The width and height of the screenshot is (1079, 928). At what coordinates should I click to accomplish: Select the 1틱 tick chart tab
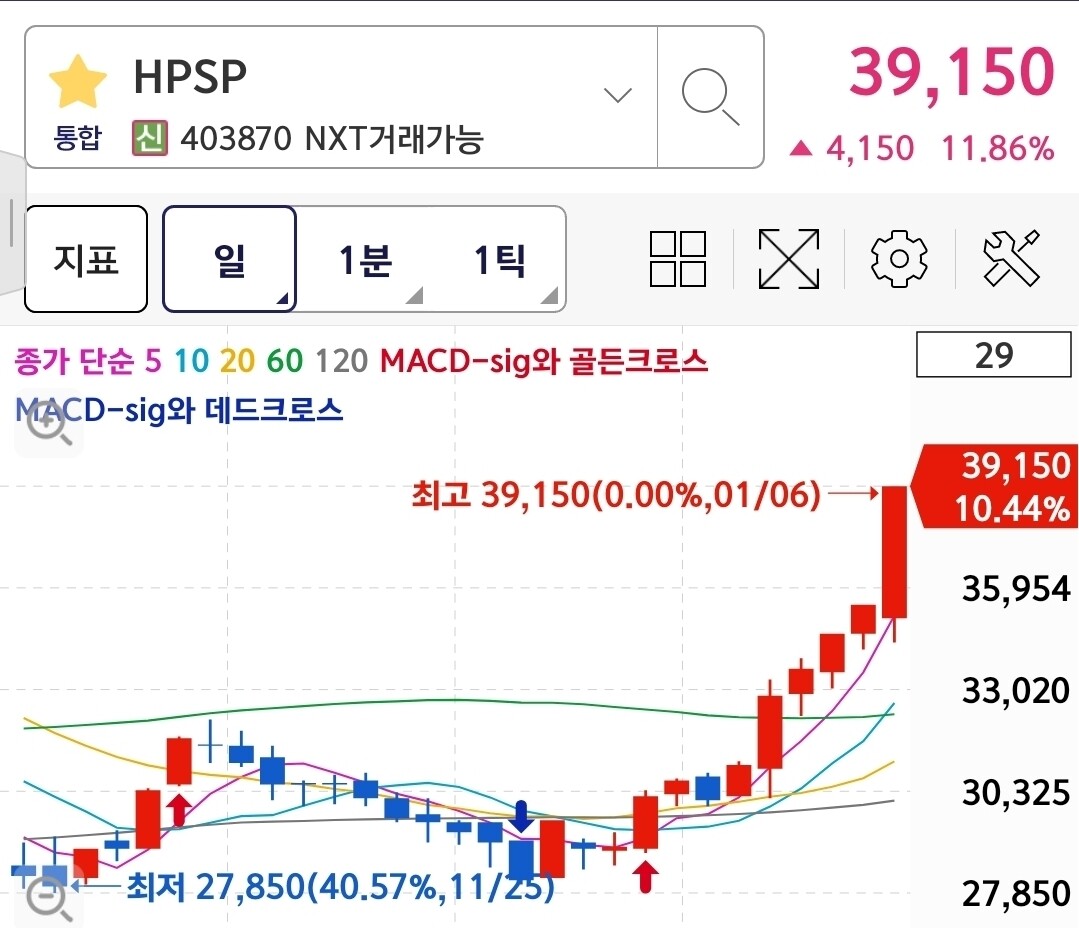coord(500,259)
